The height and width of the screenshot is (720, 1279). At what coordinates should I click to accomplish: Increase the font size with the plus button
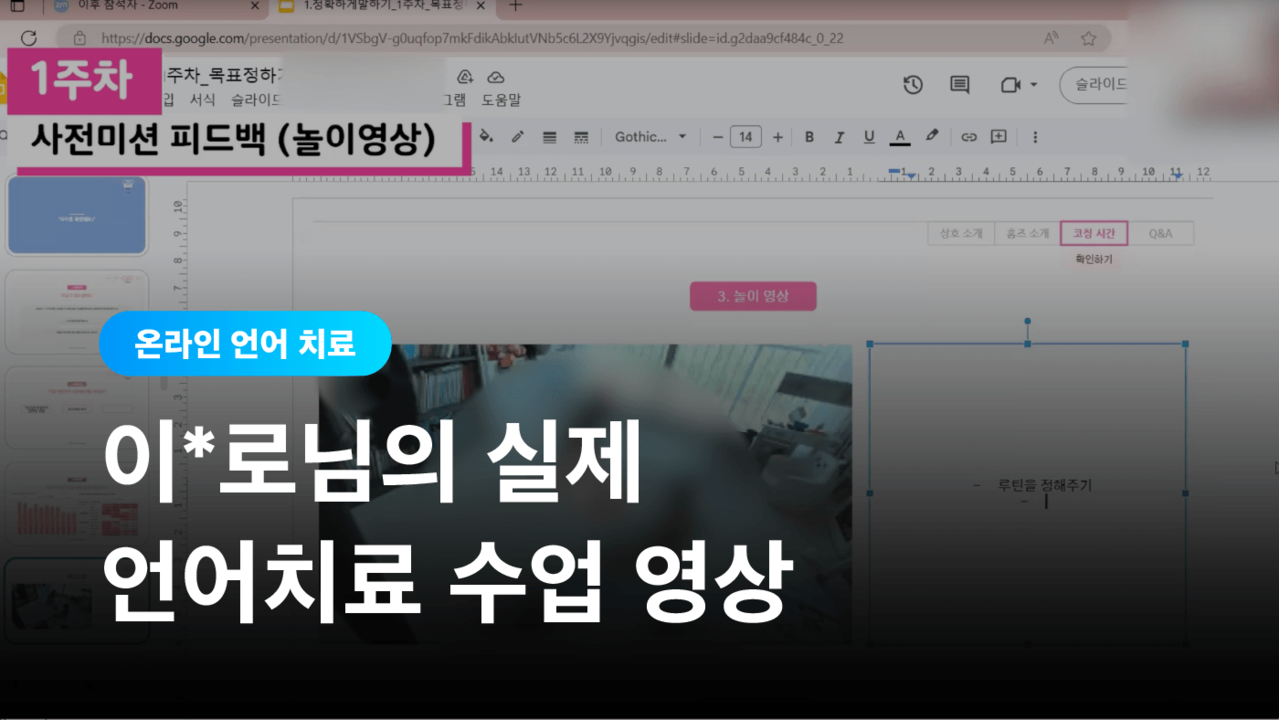coord(778,137)
